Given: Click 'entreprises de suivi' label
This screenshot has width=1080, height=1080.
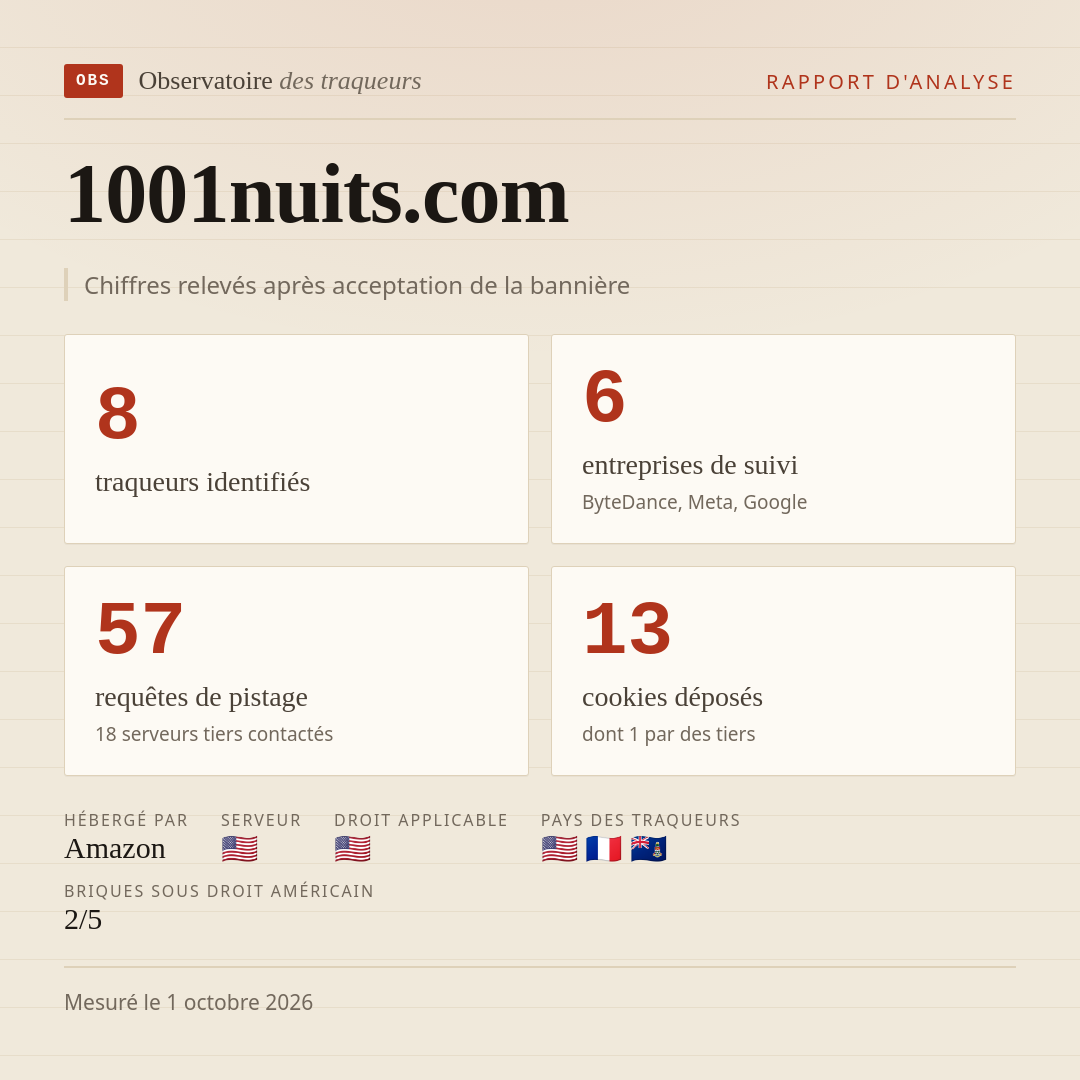Looking at the screenshot, I should [x=690, y=466].
